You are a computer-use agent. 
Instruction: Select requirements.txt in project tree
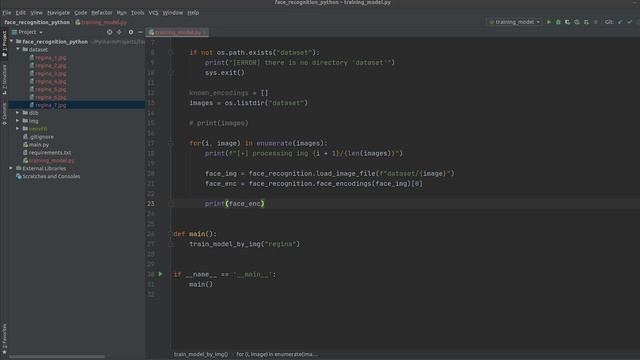click(x=47, y=153)
